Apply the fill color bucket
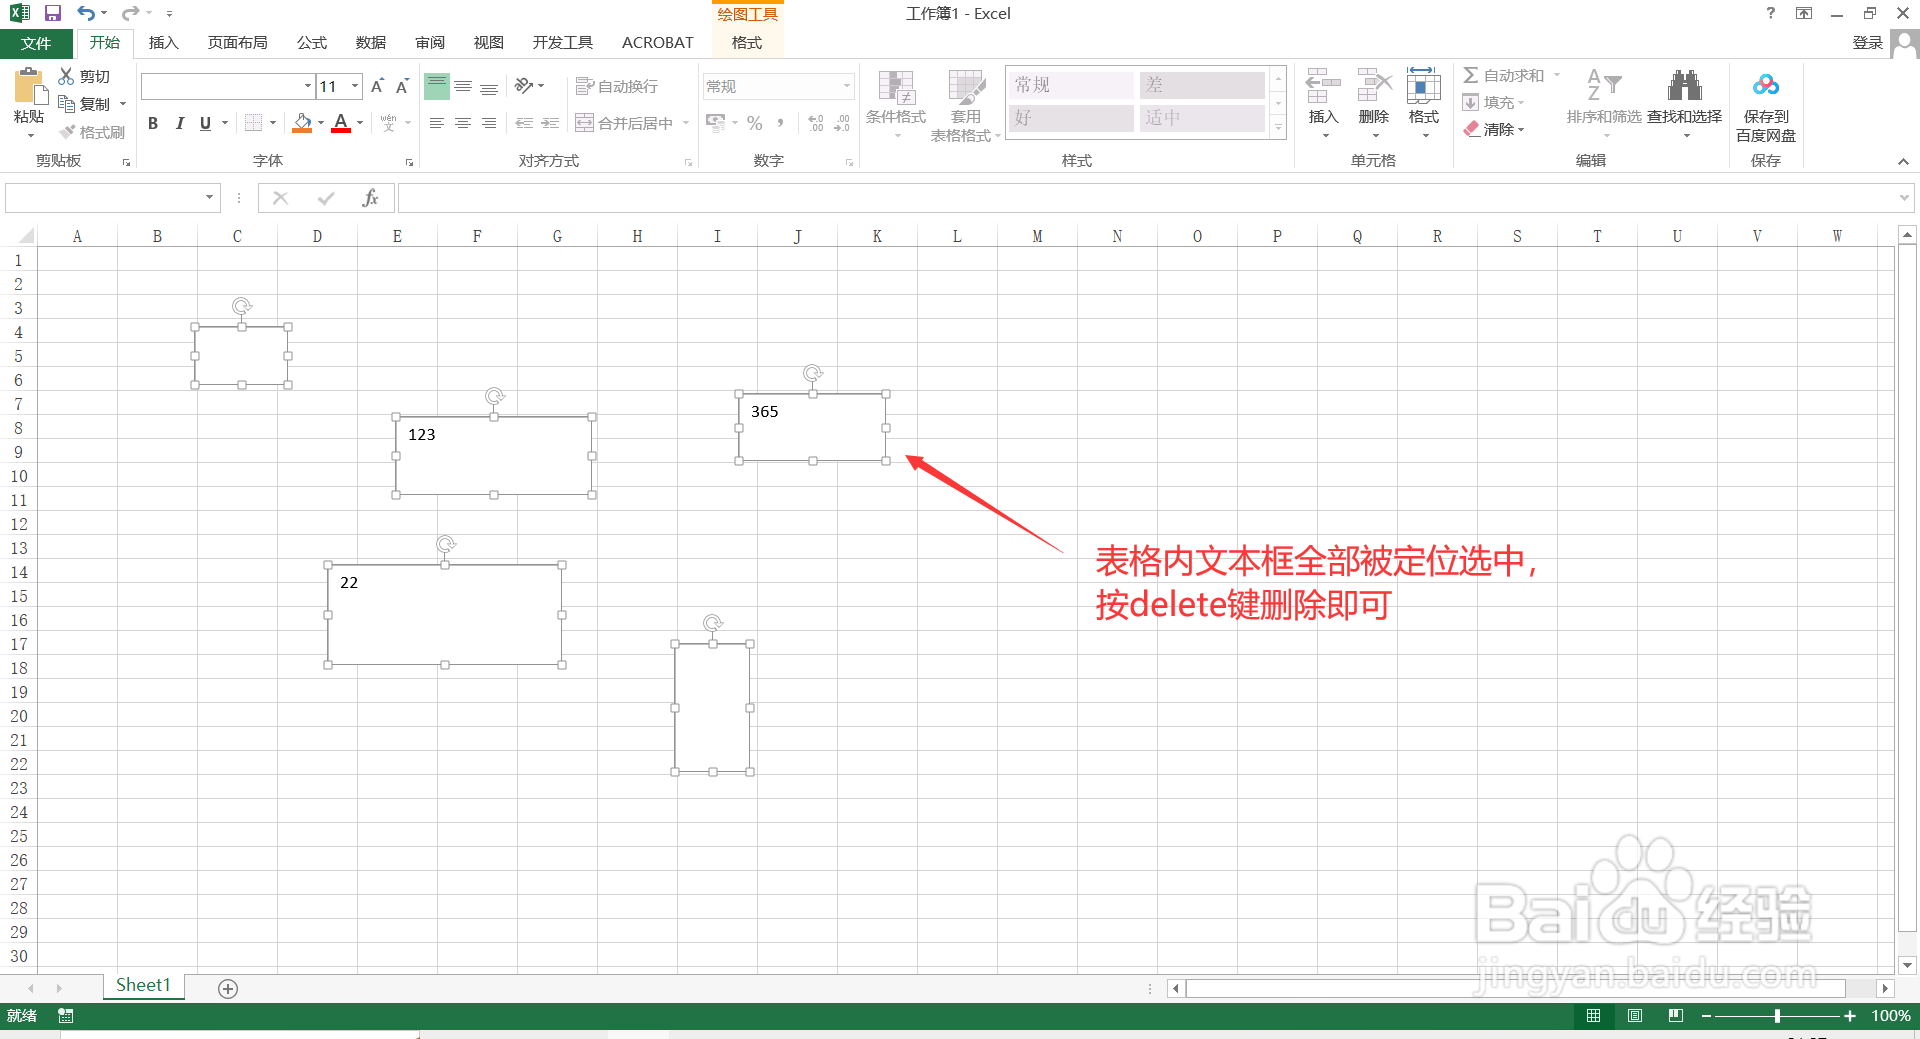 pos(302,123)
